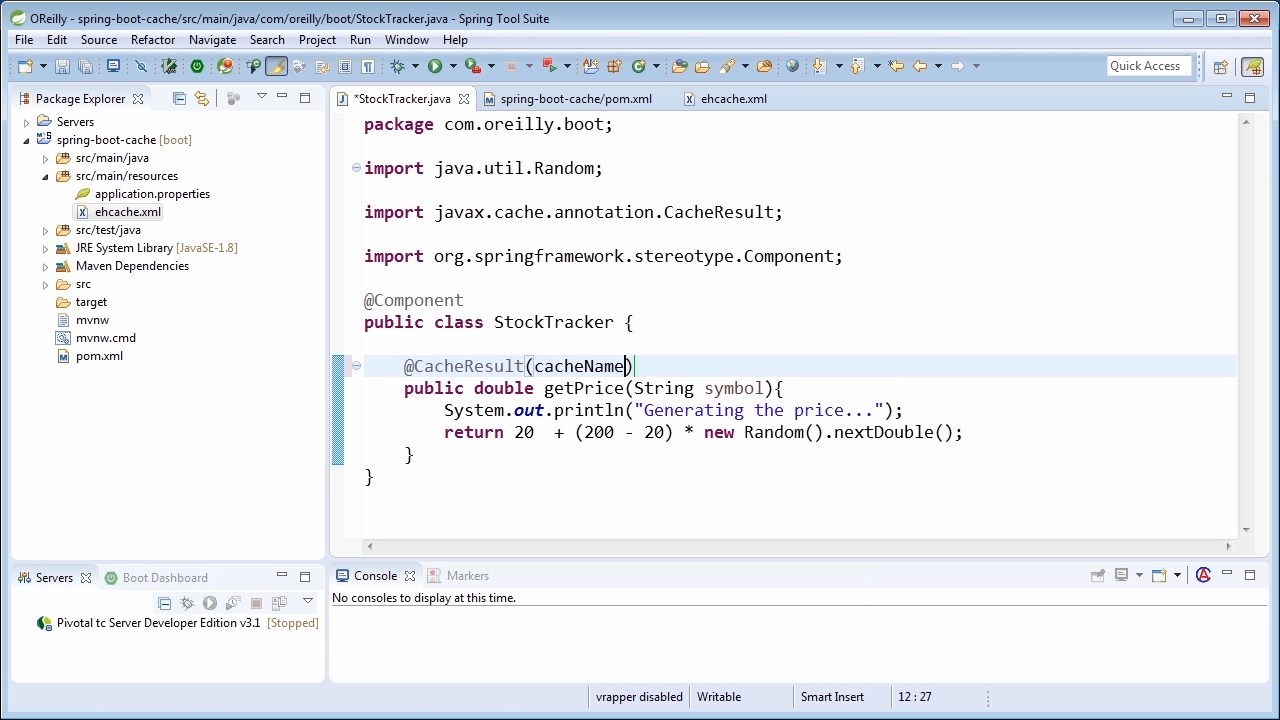Expand the Maven Dependencies node
Screen dimensions: 1280x720
coord(45,266)
